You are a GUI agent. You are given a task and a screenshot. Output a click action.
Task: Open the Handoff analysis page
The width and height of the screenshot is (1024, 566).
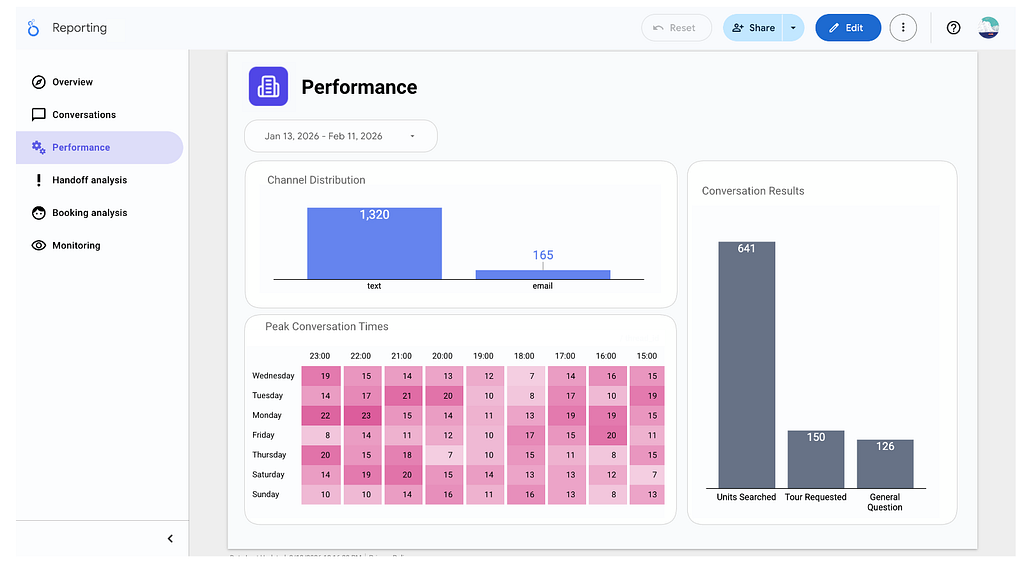coord(99,180)
